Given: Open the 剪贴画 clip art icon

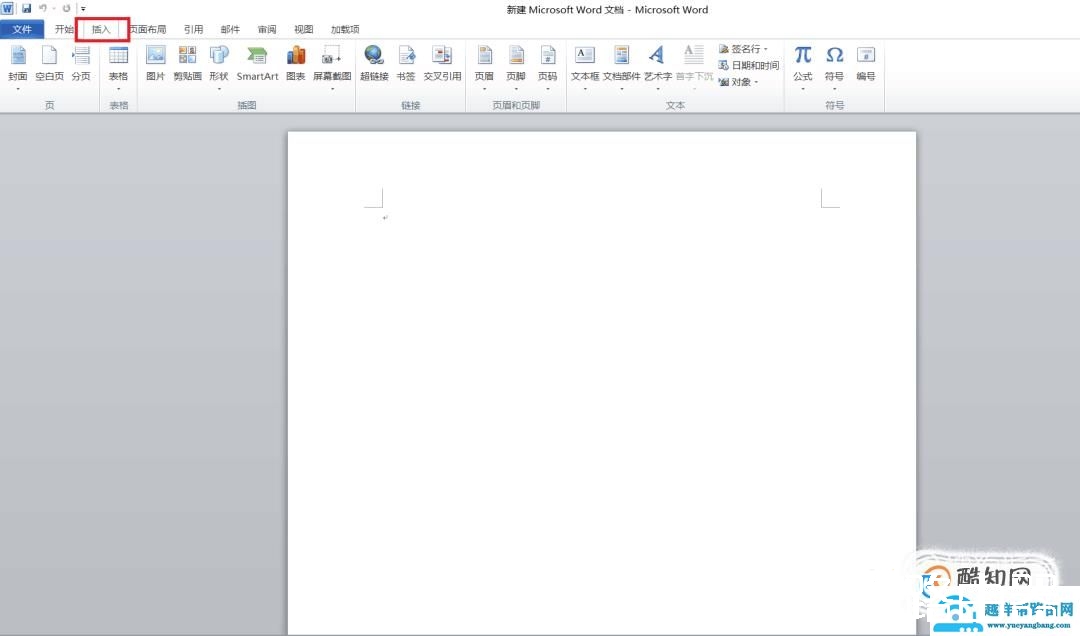Looking at the screenshot, I should (x=187, y=62).
